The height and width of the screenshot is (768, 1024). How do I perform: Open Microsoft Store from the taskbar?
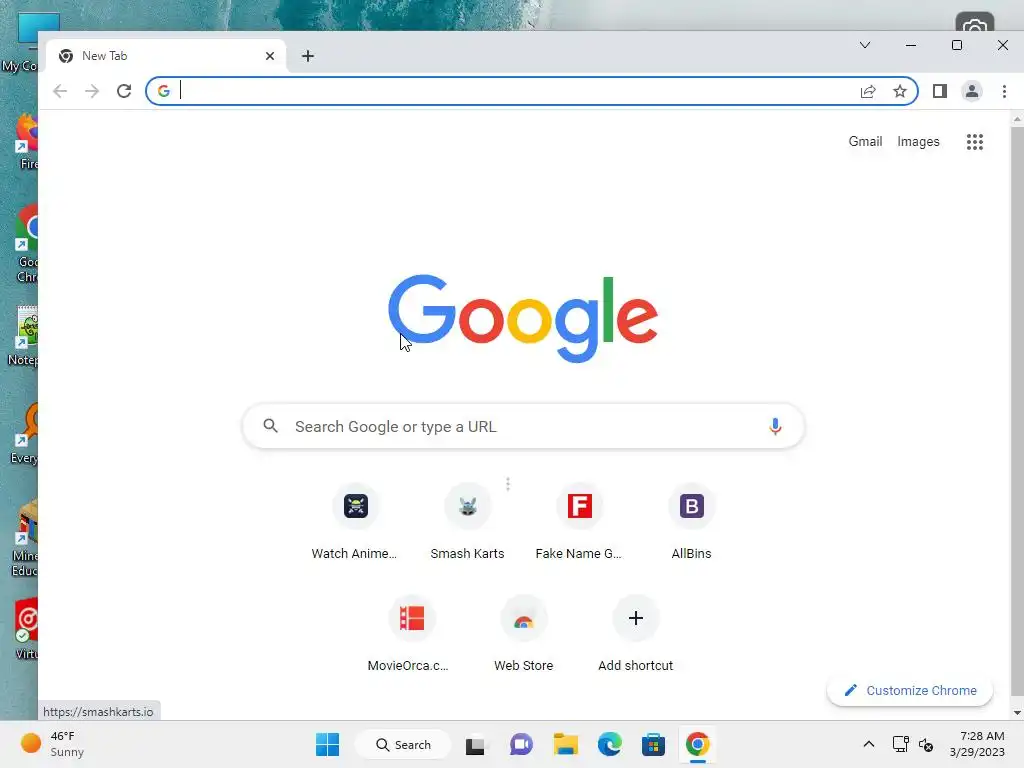point(653,744)
